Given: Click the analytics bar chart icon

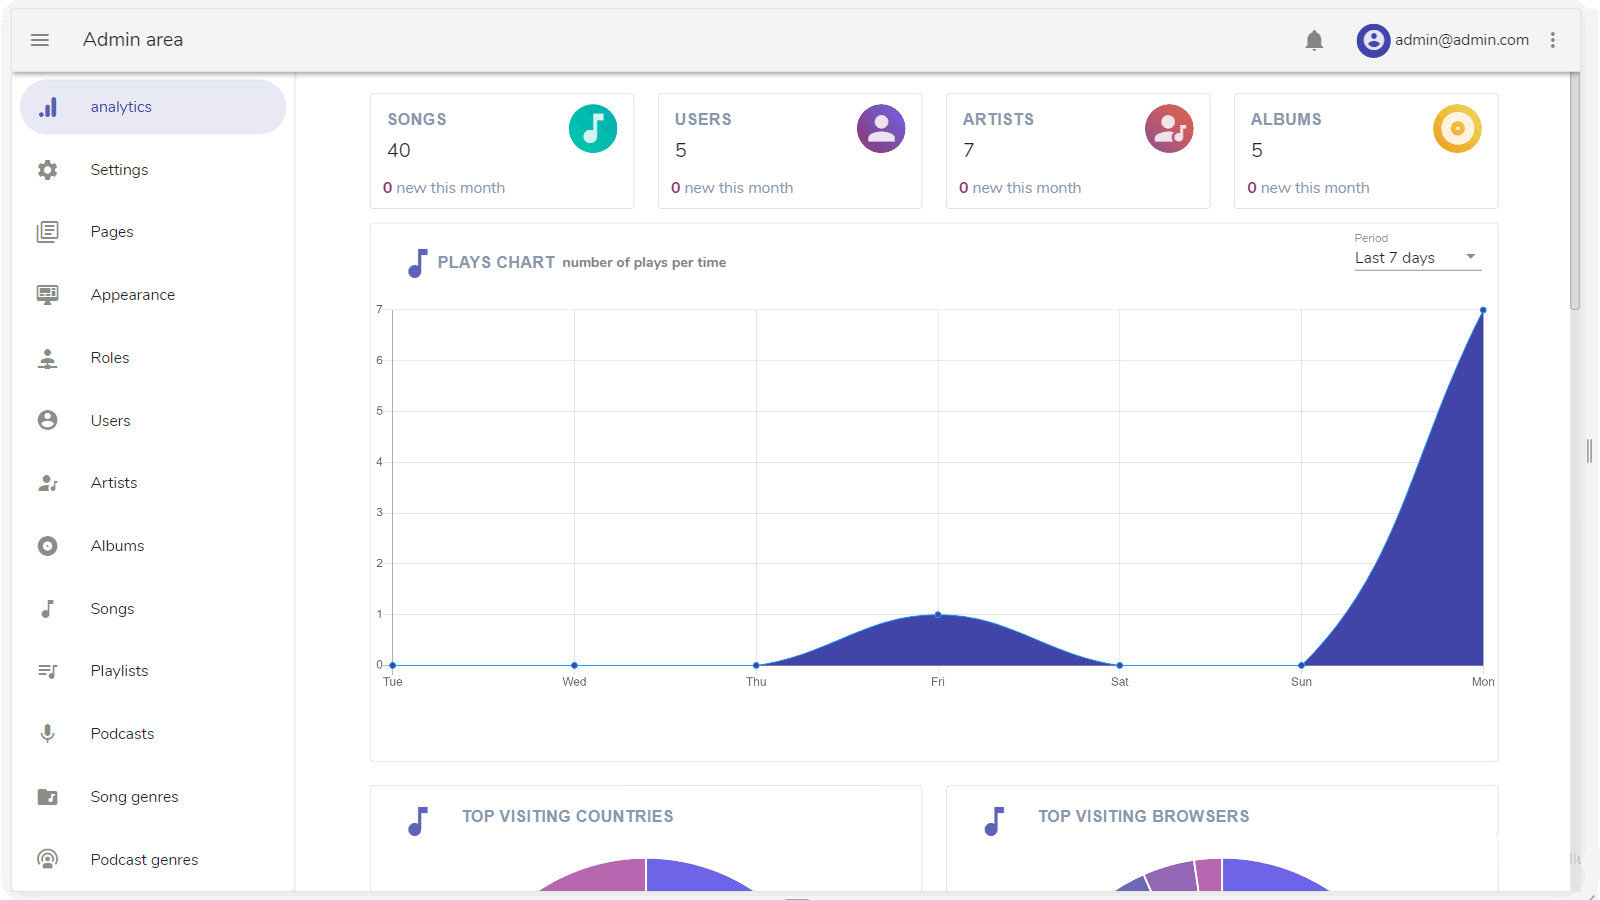Looking at the screenshot, I should pos(48,107).
